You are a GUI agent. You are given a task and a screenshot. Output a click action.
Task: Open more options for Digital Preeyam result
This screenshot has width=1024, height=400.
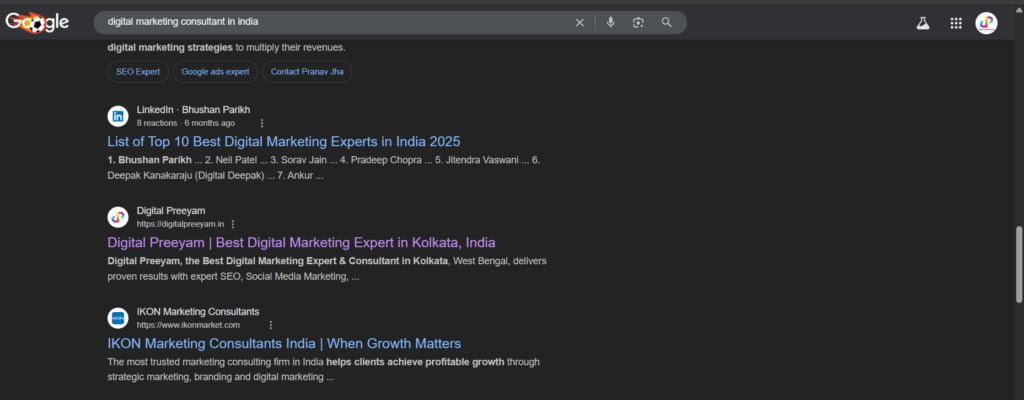pos(233,224)
